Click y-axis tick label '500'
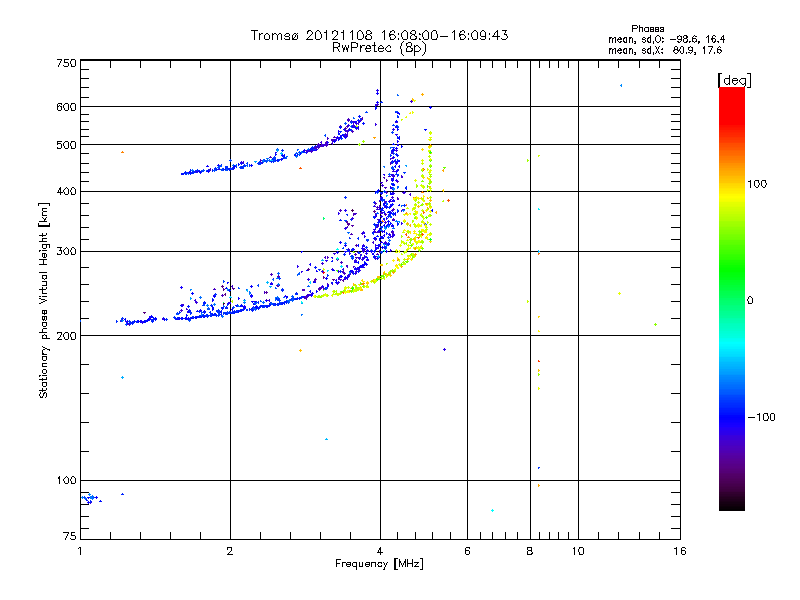This screenshot has width=800, height=600. pos(66,145)
